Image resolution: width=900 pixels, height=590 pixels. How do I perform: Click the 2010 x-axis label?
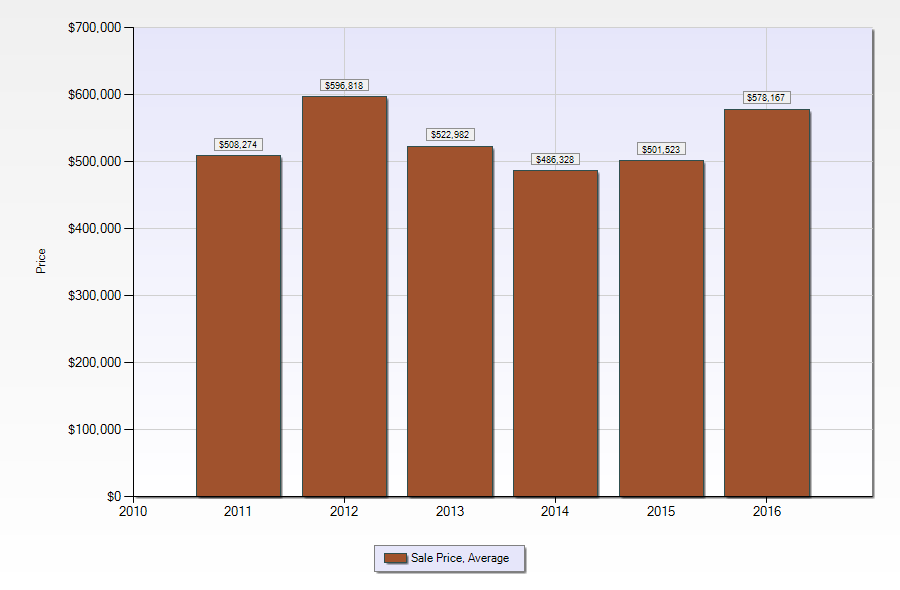[133, 511]
